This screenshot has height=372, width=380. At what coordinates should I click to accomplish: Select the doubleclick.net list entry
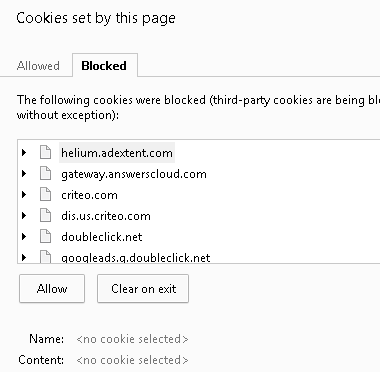(x=102, y=237)
